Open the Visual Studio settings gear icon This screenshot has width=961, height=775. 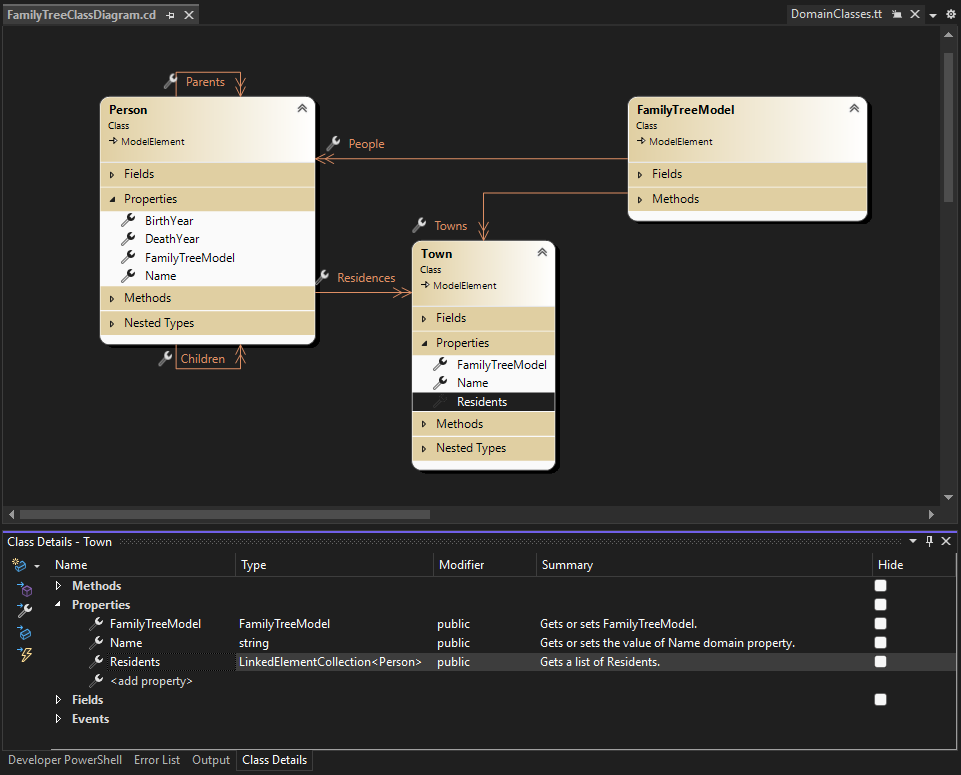[950, 14]
